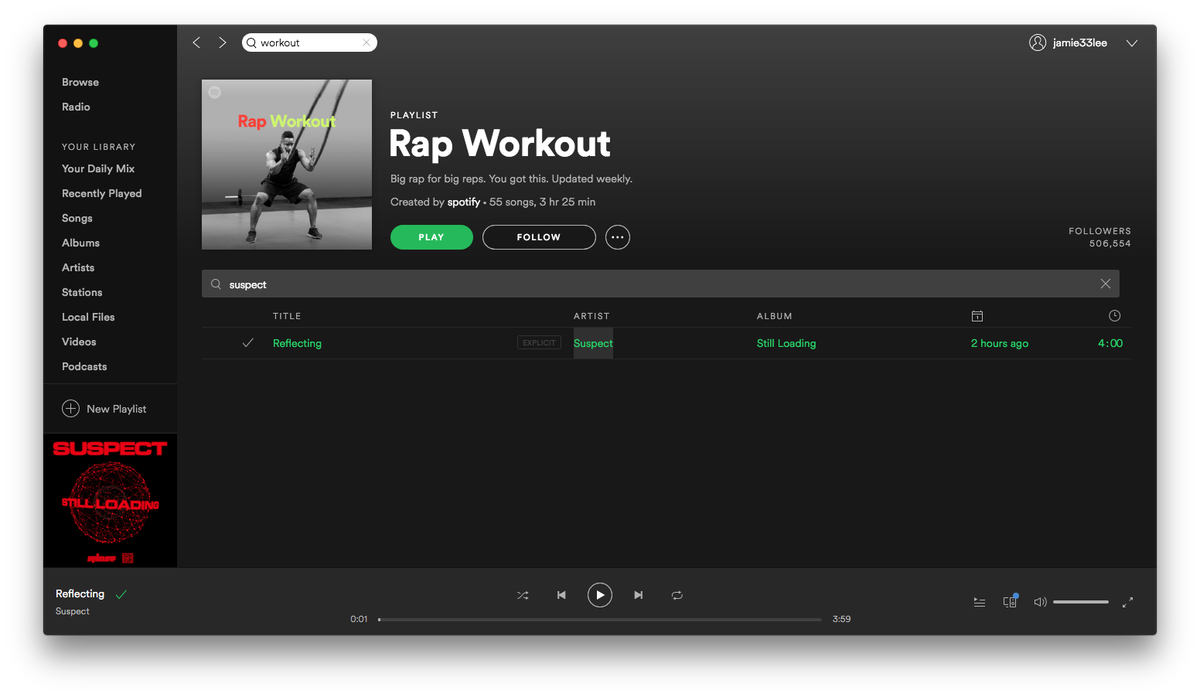The height and width of the screenshot is (697, 1200).
Task: Open Browse in the sidebar
Action: [x=80, y=82]
